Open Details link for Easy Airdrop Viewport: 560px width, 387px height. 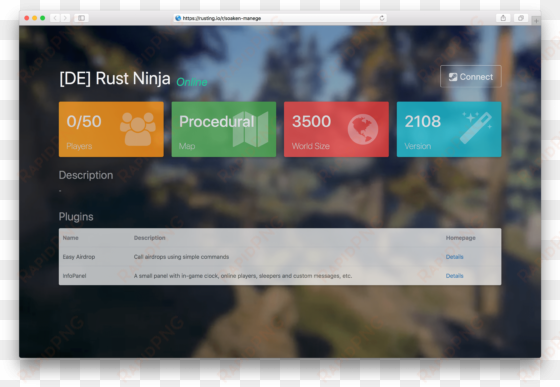454,257
